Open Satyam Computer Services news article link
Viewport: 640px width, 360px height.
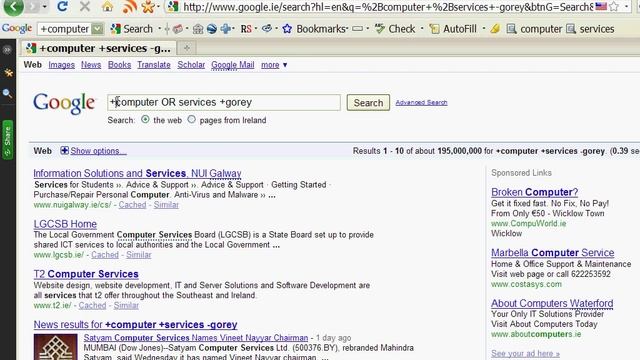(196, 338)
